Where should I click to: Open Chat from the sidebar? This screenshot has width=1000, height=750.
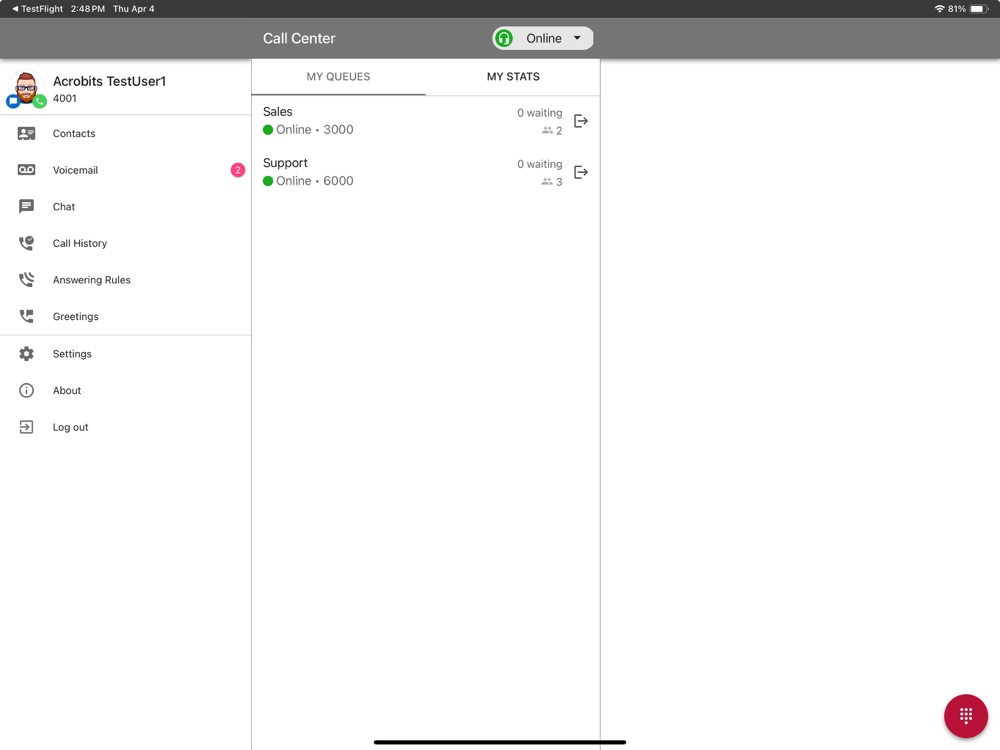(126, 207)
